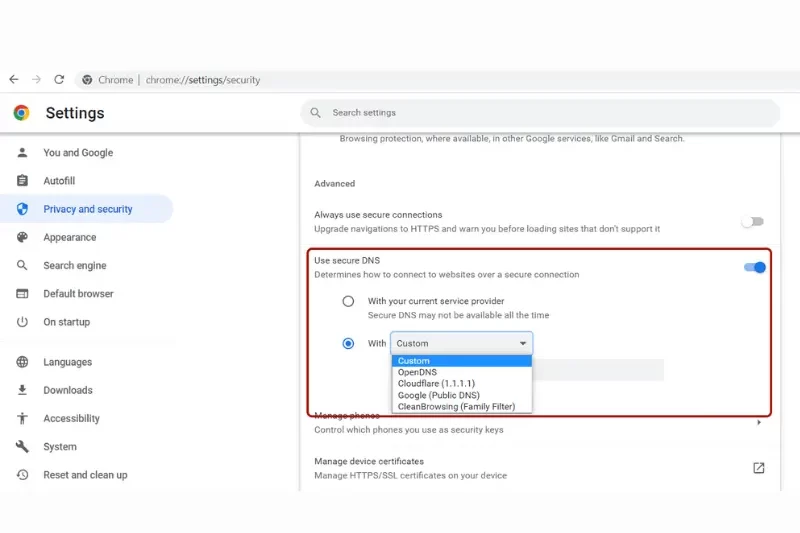
Task: Choose Cloudflare (1.1.1.1) from the list
Action: [x=462, y=384]
